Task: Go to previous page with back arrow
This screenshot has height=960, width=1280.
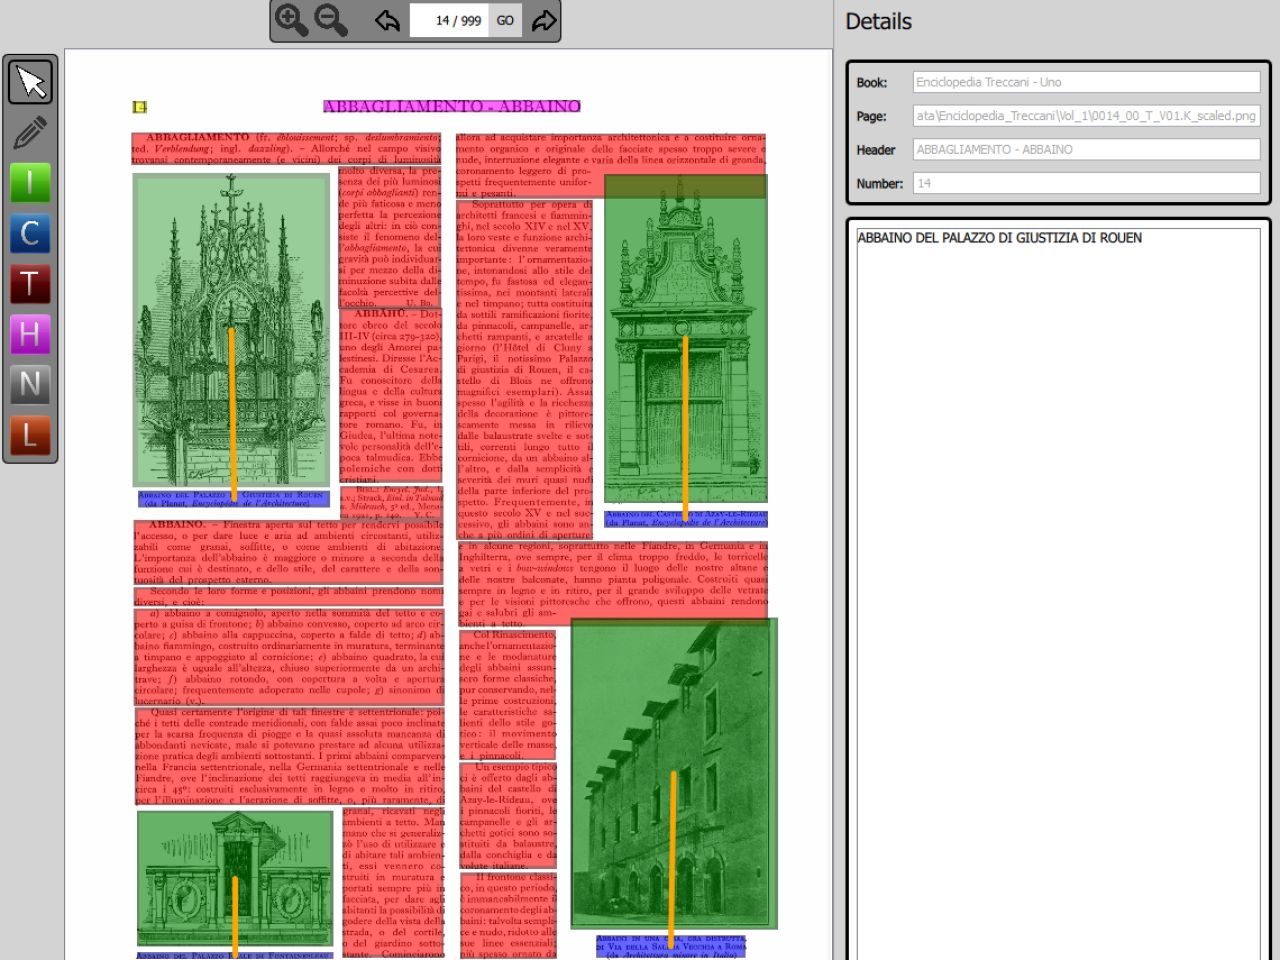Action: coord(387,20)
